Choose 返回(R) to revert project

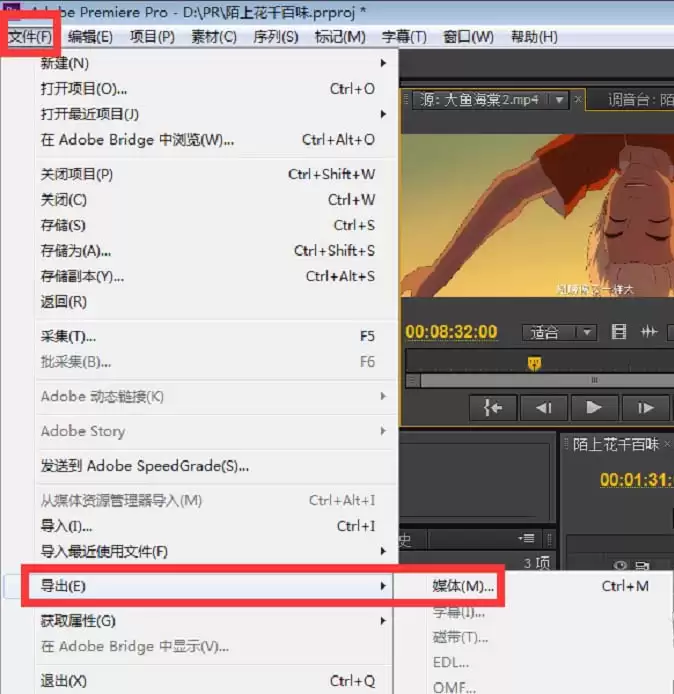(216, 302)
